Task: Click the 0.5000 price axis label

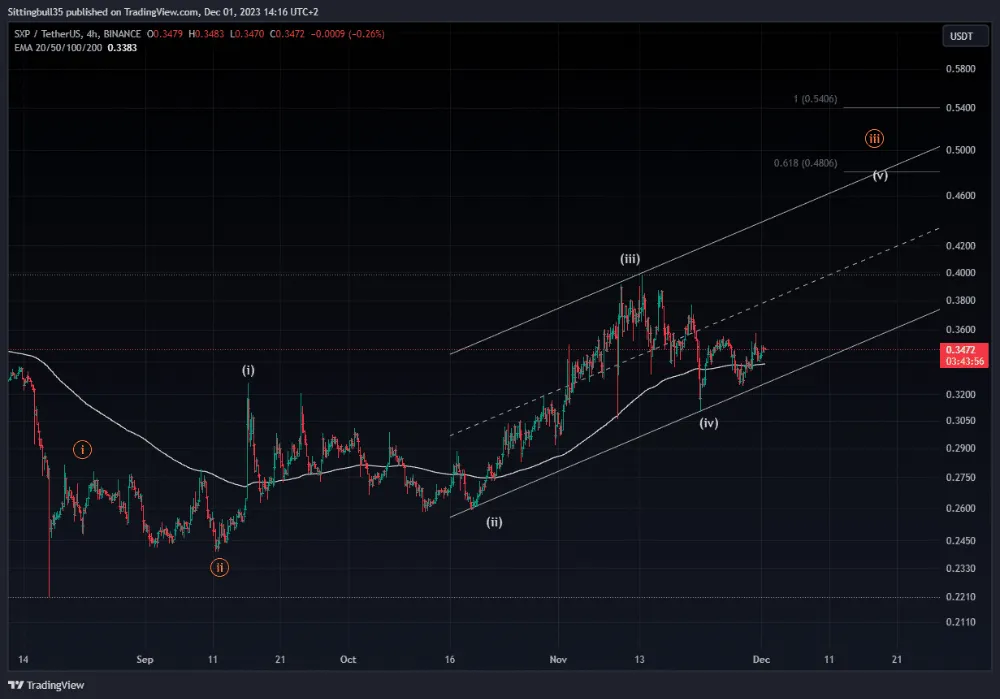Action: 960,150
